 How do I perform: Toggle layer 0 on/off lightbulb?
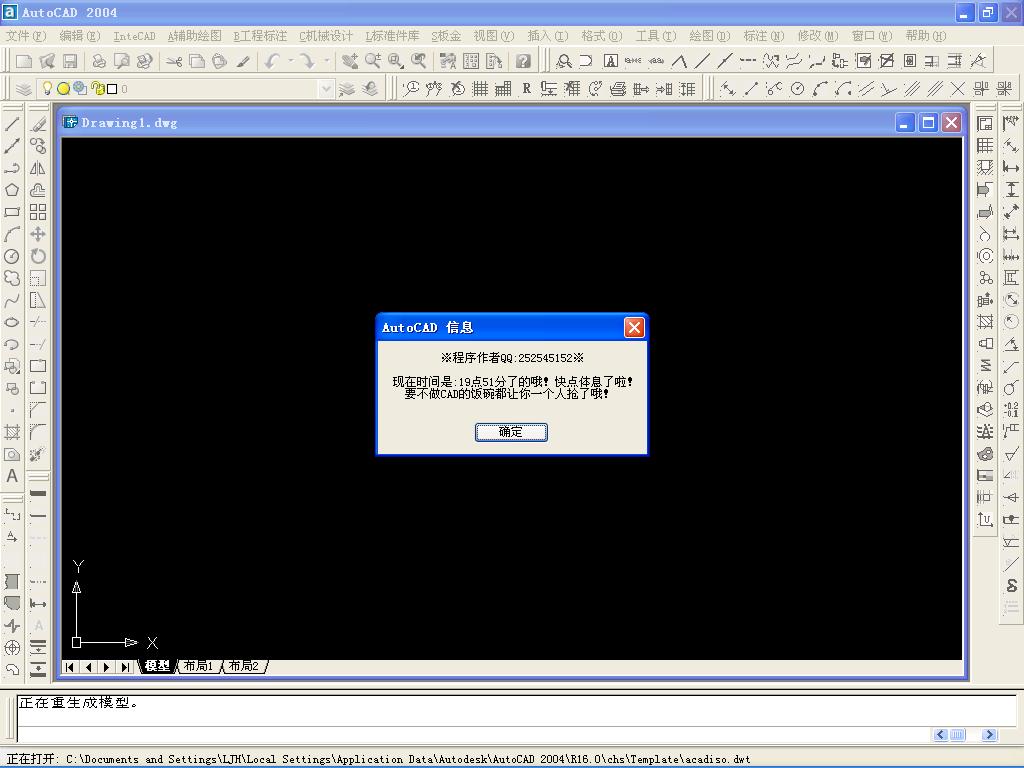(x=47, y=88)
